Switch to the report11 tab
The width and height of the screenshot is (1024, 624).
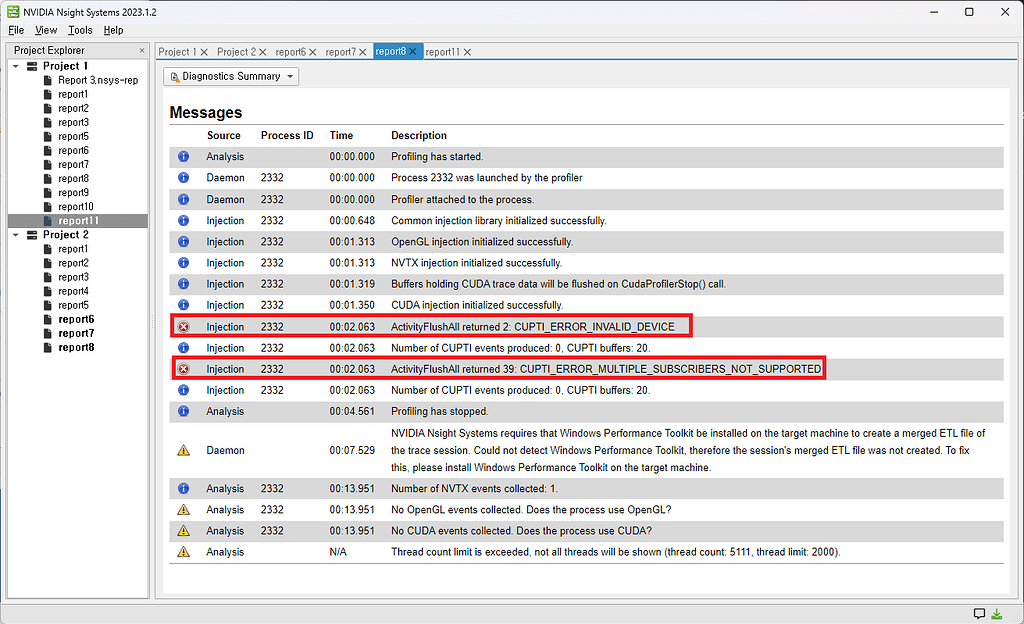coord(442,52)
